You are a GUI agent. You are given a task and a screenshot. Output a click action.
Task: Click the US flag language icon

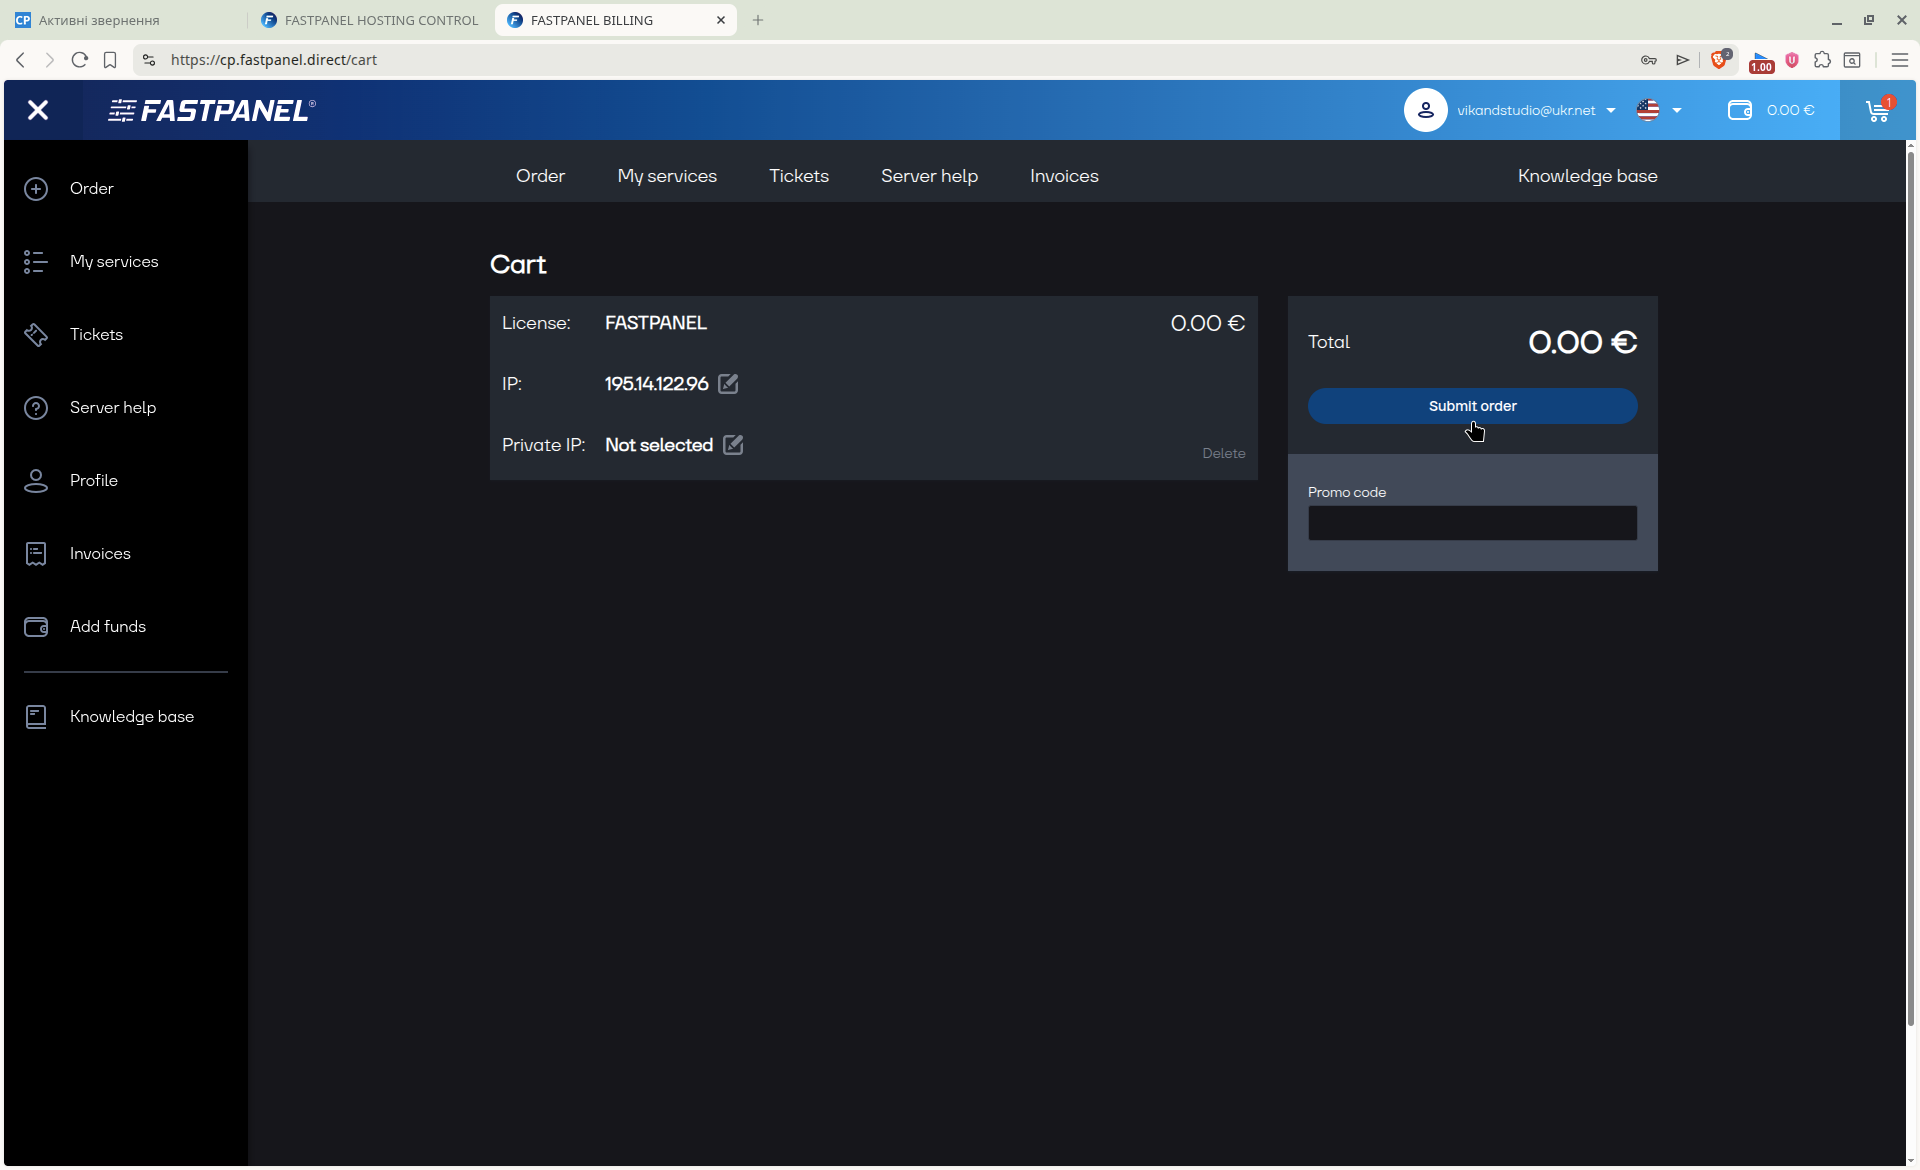pos(1648,110)
